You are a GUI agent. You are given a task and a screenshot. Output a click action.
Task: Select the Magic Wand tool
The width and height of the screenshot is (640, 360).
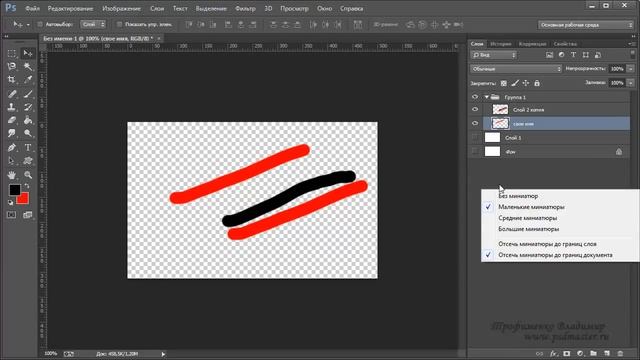pos(28,66)
